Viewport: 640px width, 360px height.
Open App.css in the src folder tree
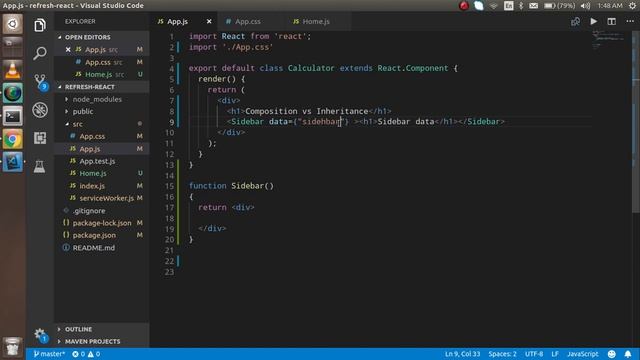[92, 136]
